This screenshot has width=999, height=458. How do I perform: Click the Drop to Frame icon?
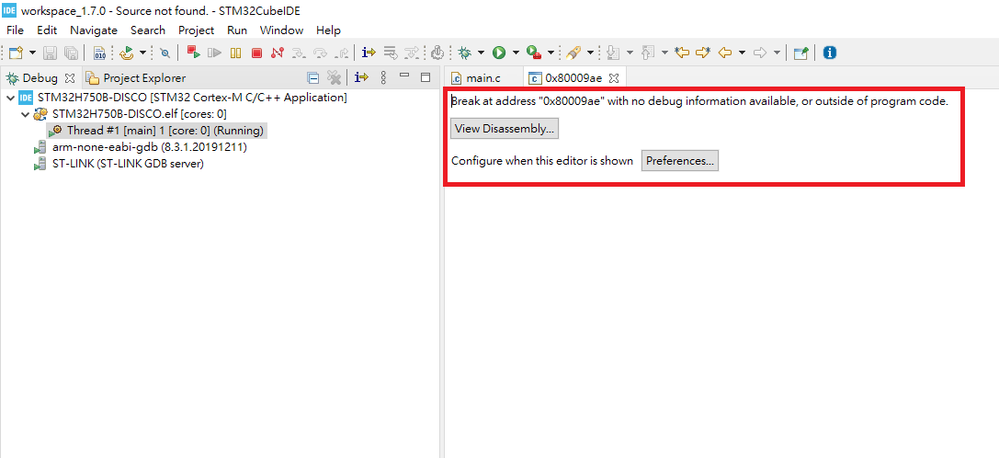tap(391, 53)
